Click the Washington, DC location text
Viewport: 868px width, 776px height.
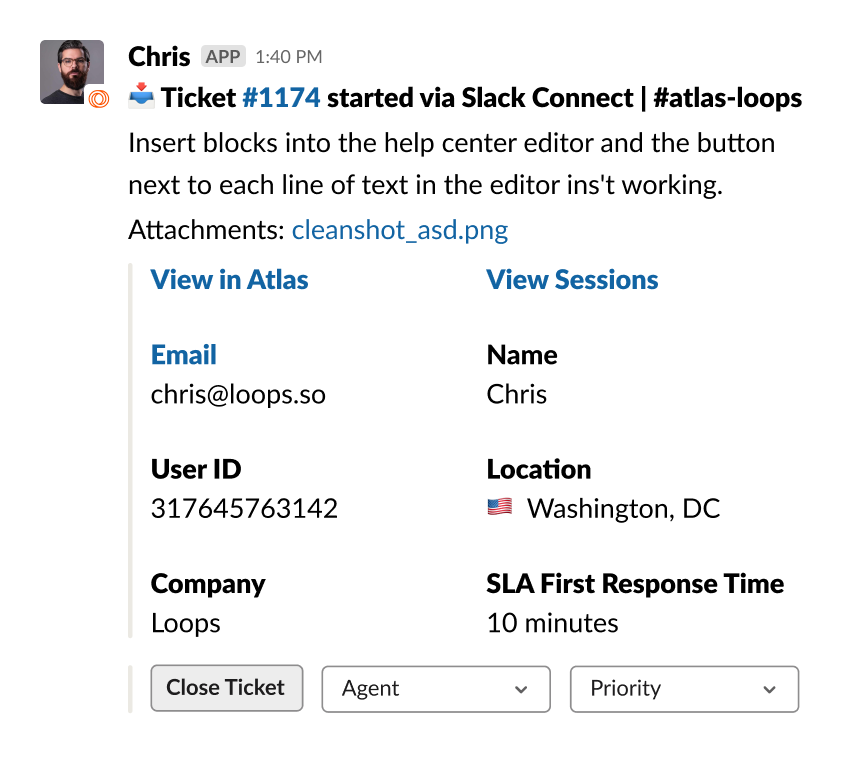point(623,509)
